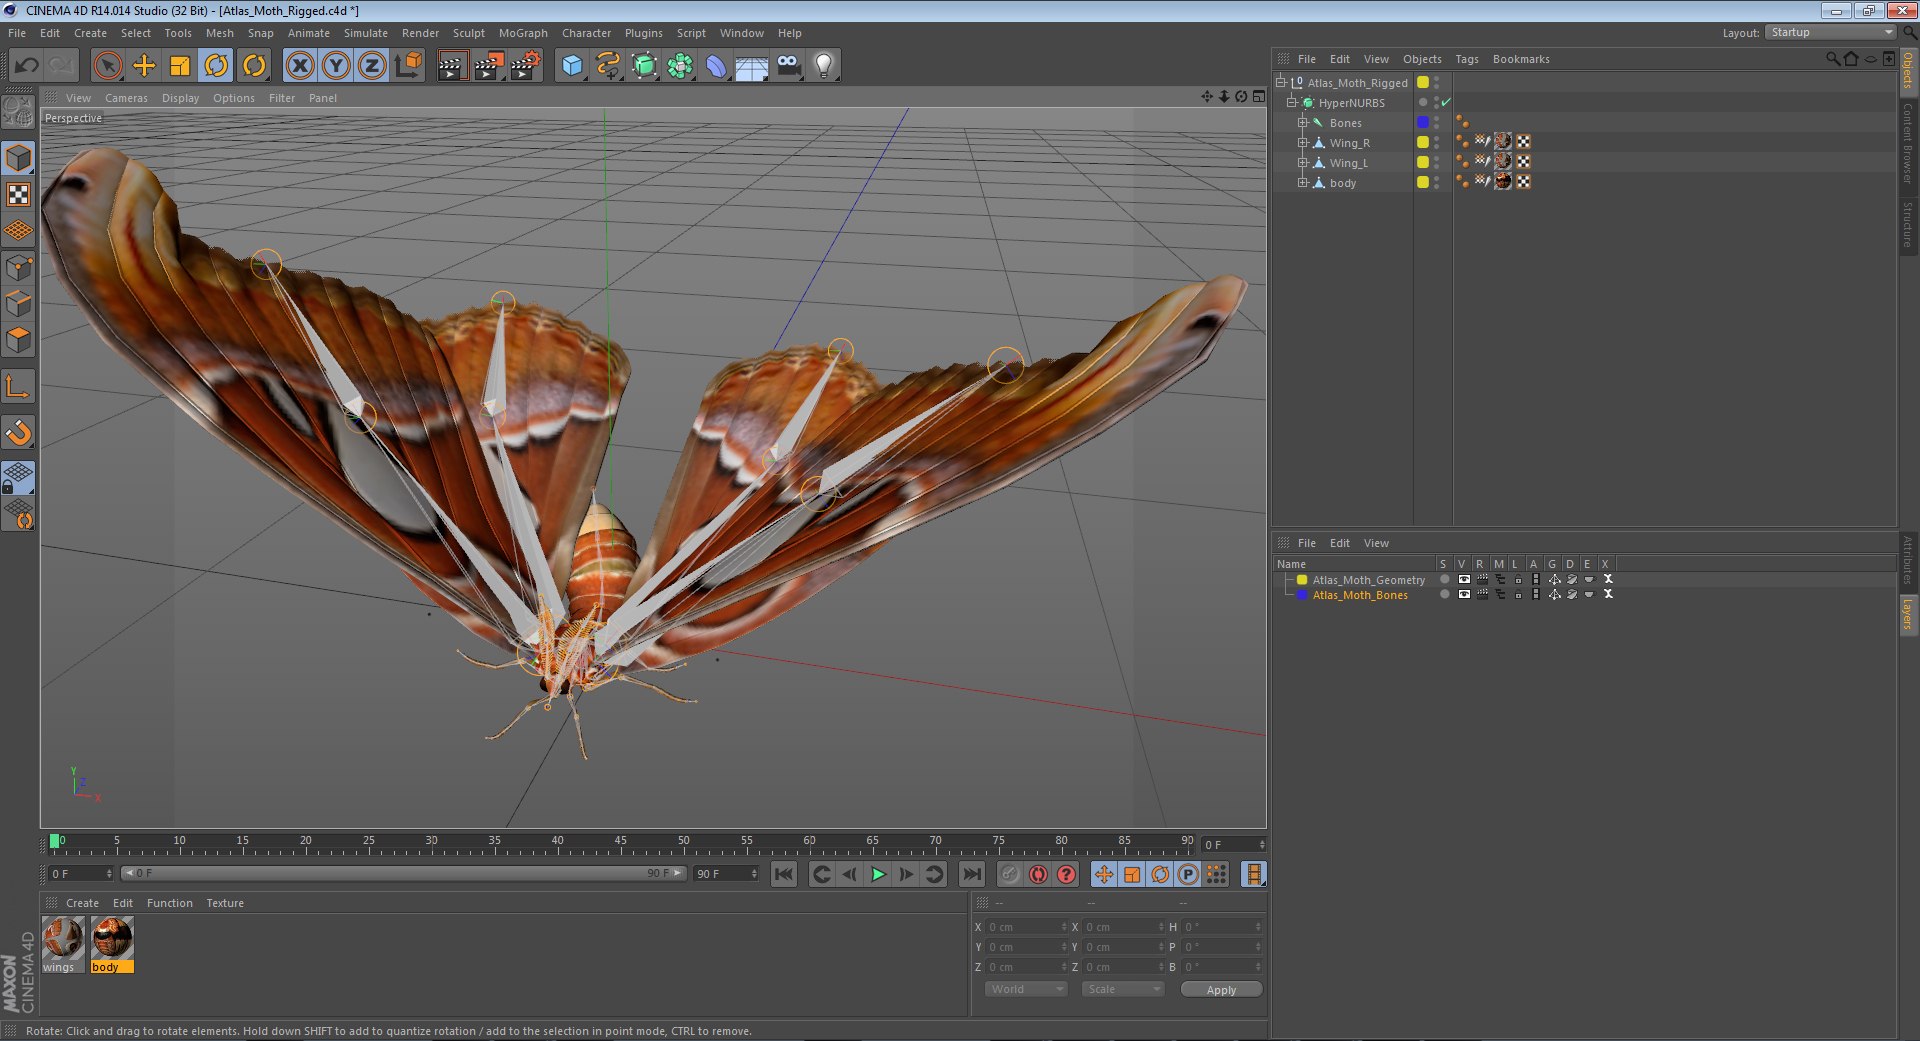
Task: Open the deformer objects icon
Action: 717,66
